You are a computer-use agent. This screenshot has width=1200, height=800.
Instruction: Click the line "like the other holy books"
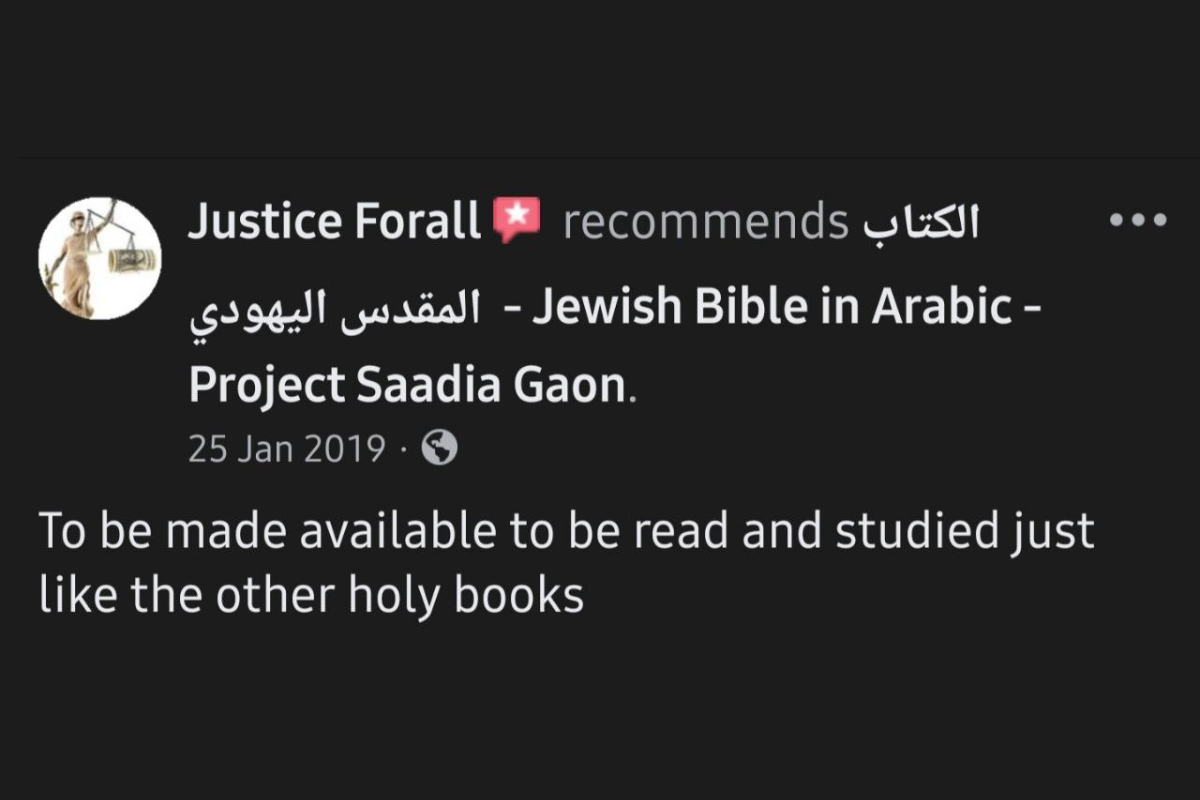click(311, 596)
